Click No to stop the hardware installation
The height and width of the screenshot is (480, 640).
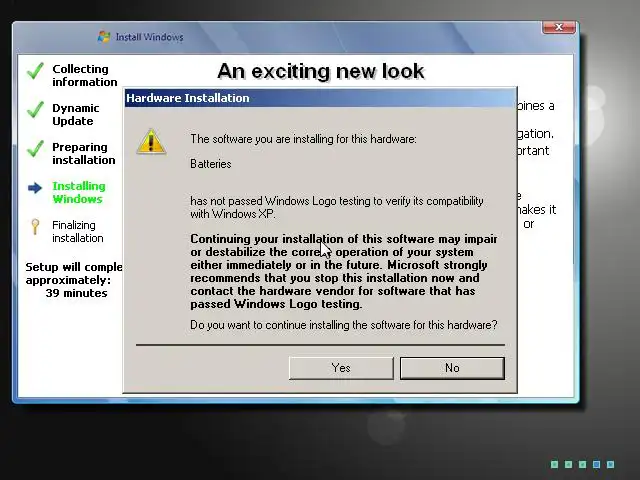[x=452, y=368]
